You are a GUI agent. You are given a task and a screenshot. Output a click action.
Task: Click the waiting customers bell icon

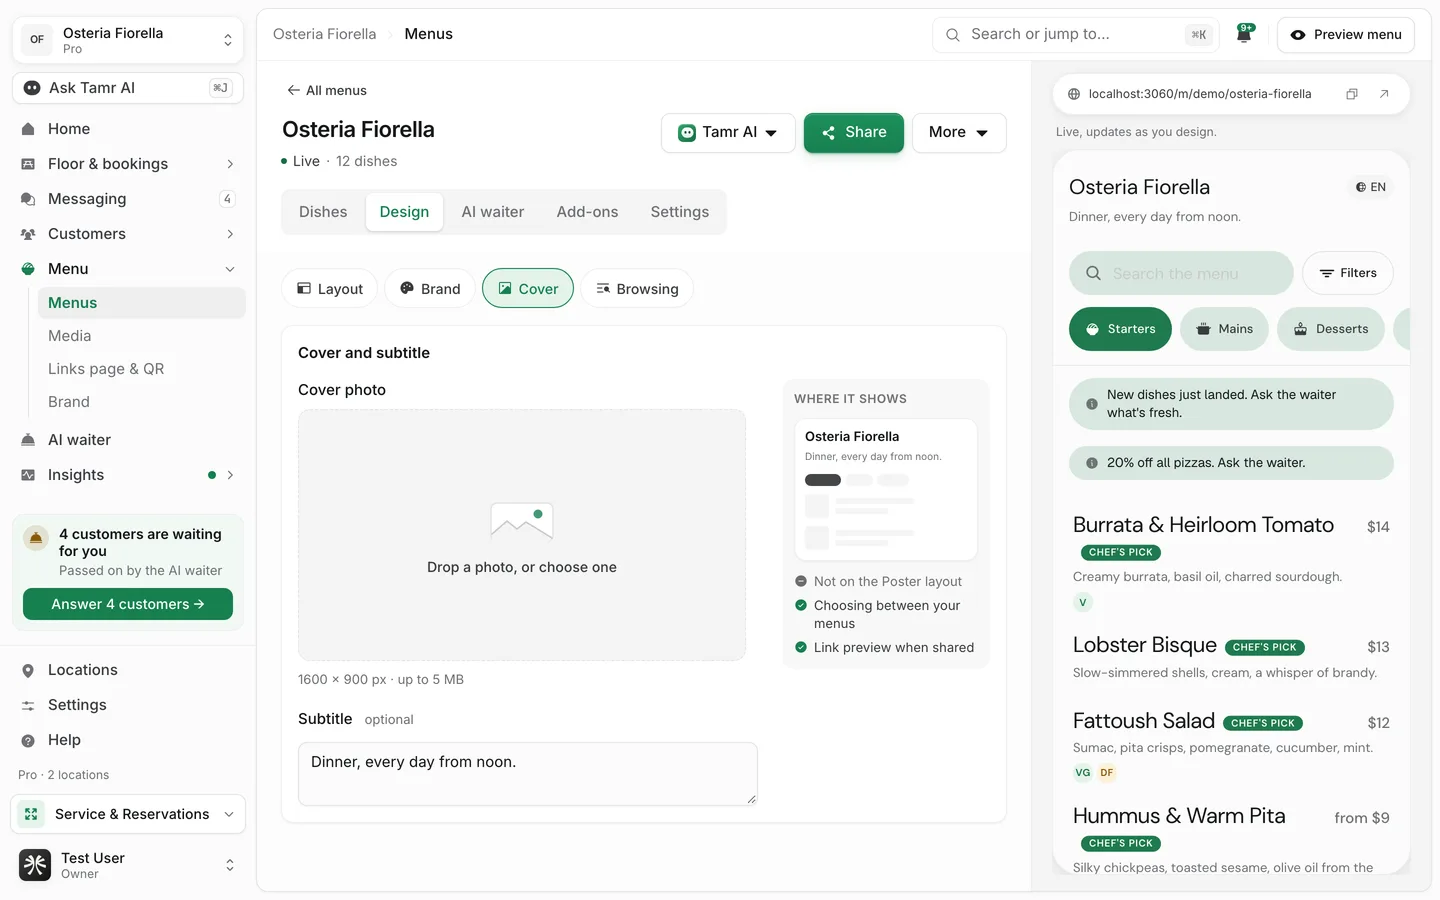(36, 538)
